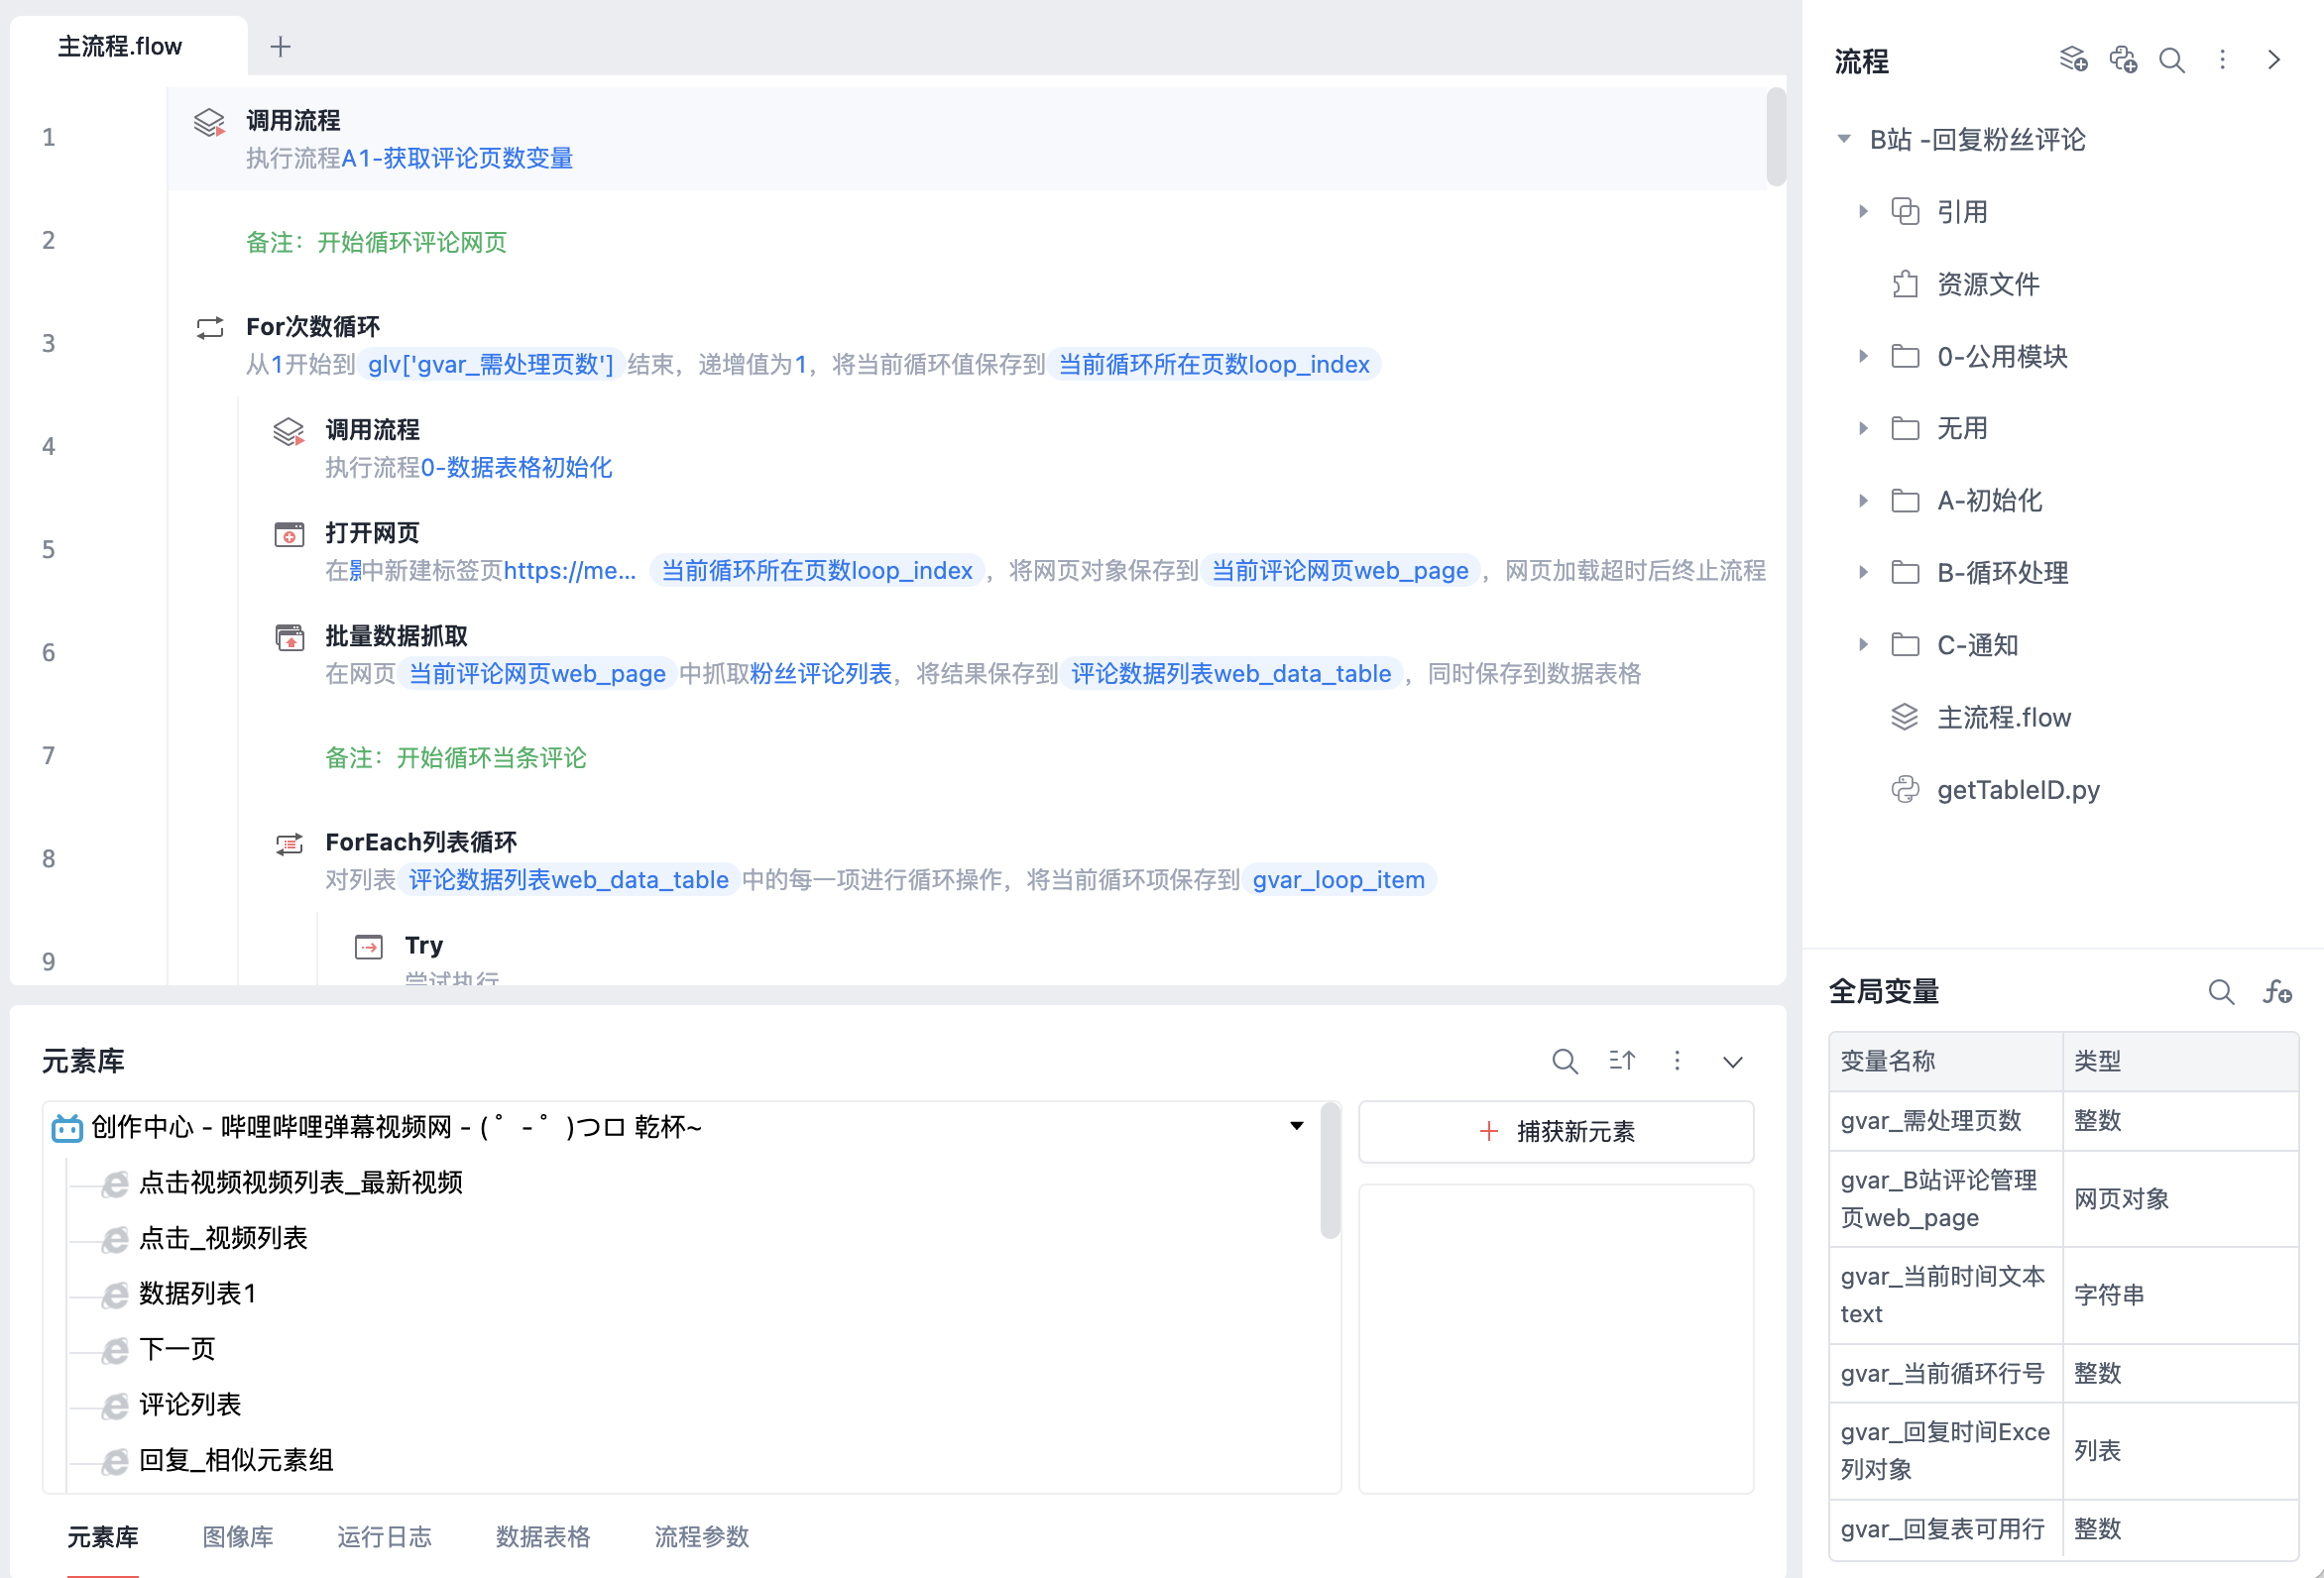Click the add global variable fx icon
The height and width of the screenshot is (1578, 2324).
click(2277, 992)
